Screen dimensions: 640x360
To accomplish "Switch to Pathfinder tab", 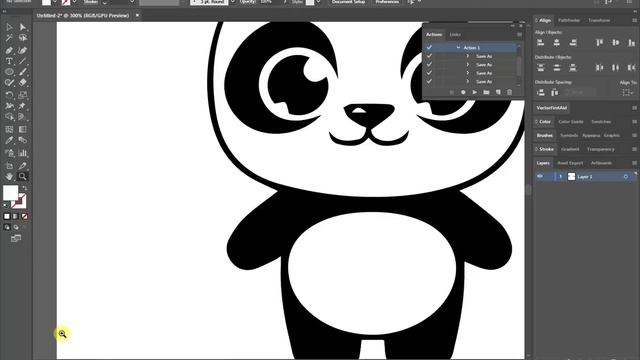I will pyautogui.click(x=569, y=20).
